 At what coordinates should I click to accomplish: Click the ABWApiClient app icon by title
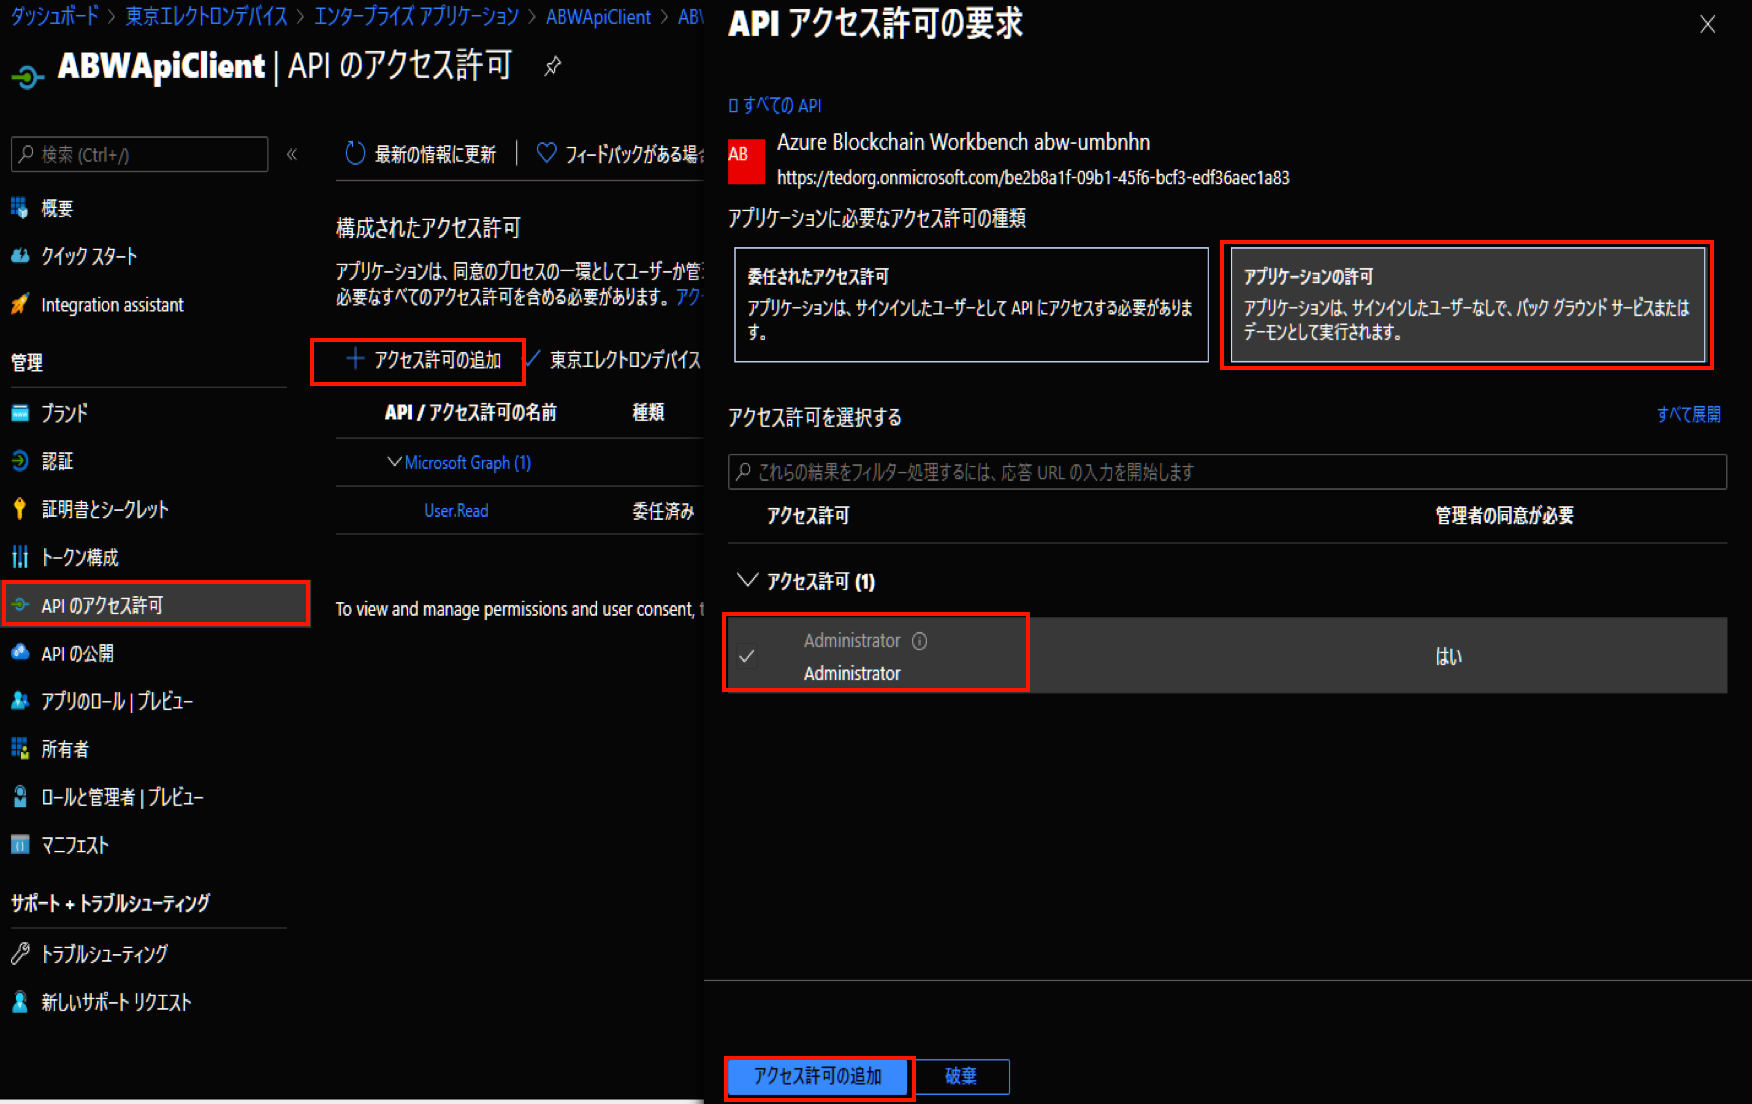pos(28,76)
